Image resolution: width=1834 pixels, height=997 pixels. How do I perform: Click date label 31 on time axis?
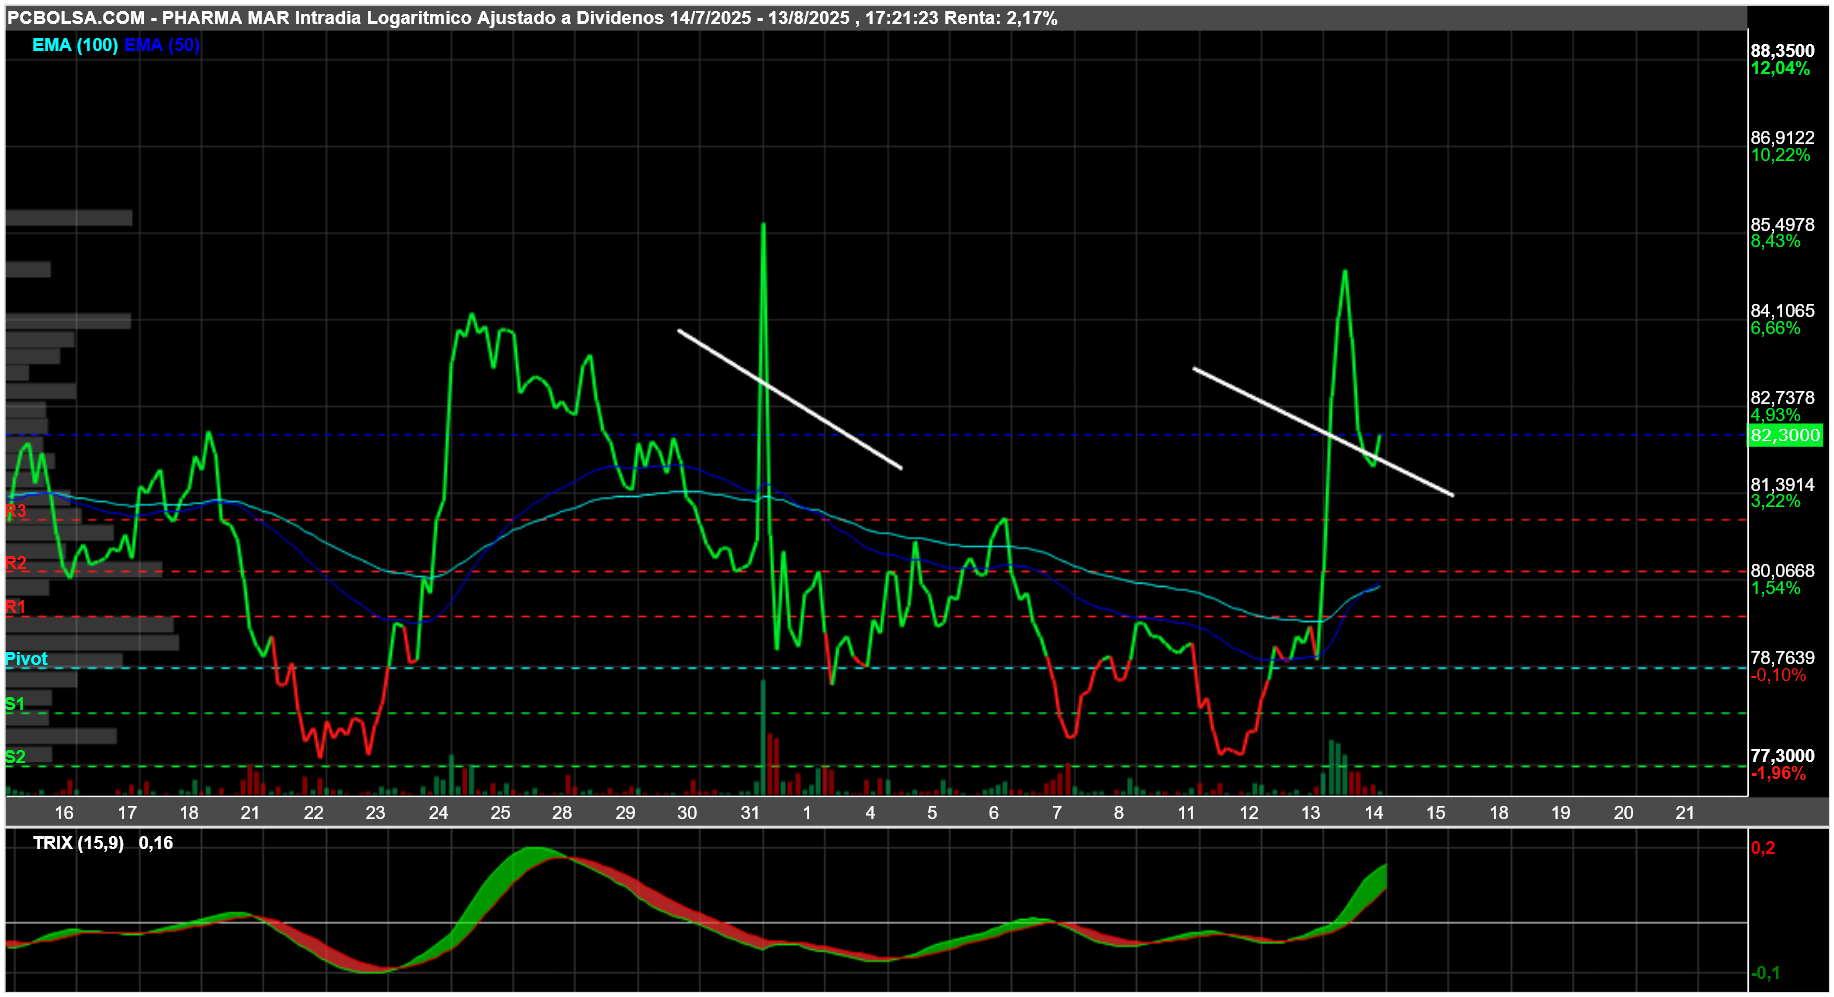[x=750, y=813]
